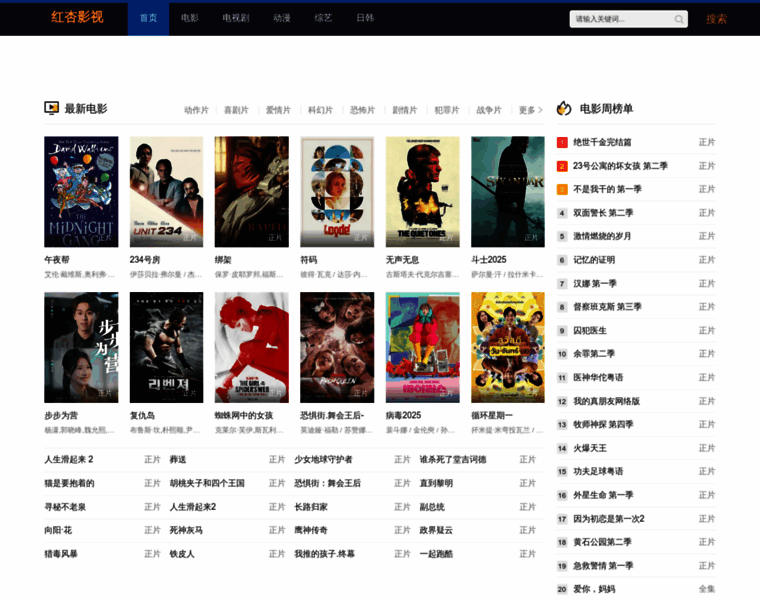Open 囚犯医生 chart entry
The image size is (760, 600).
coord(590,331)
